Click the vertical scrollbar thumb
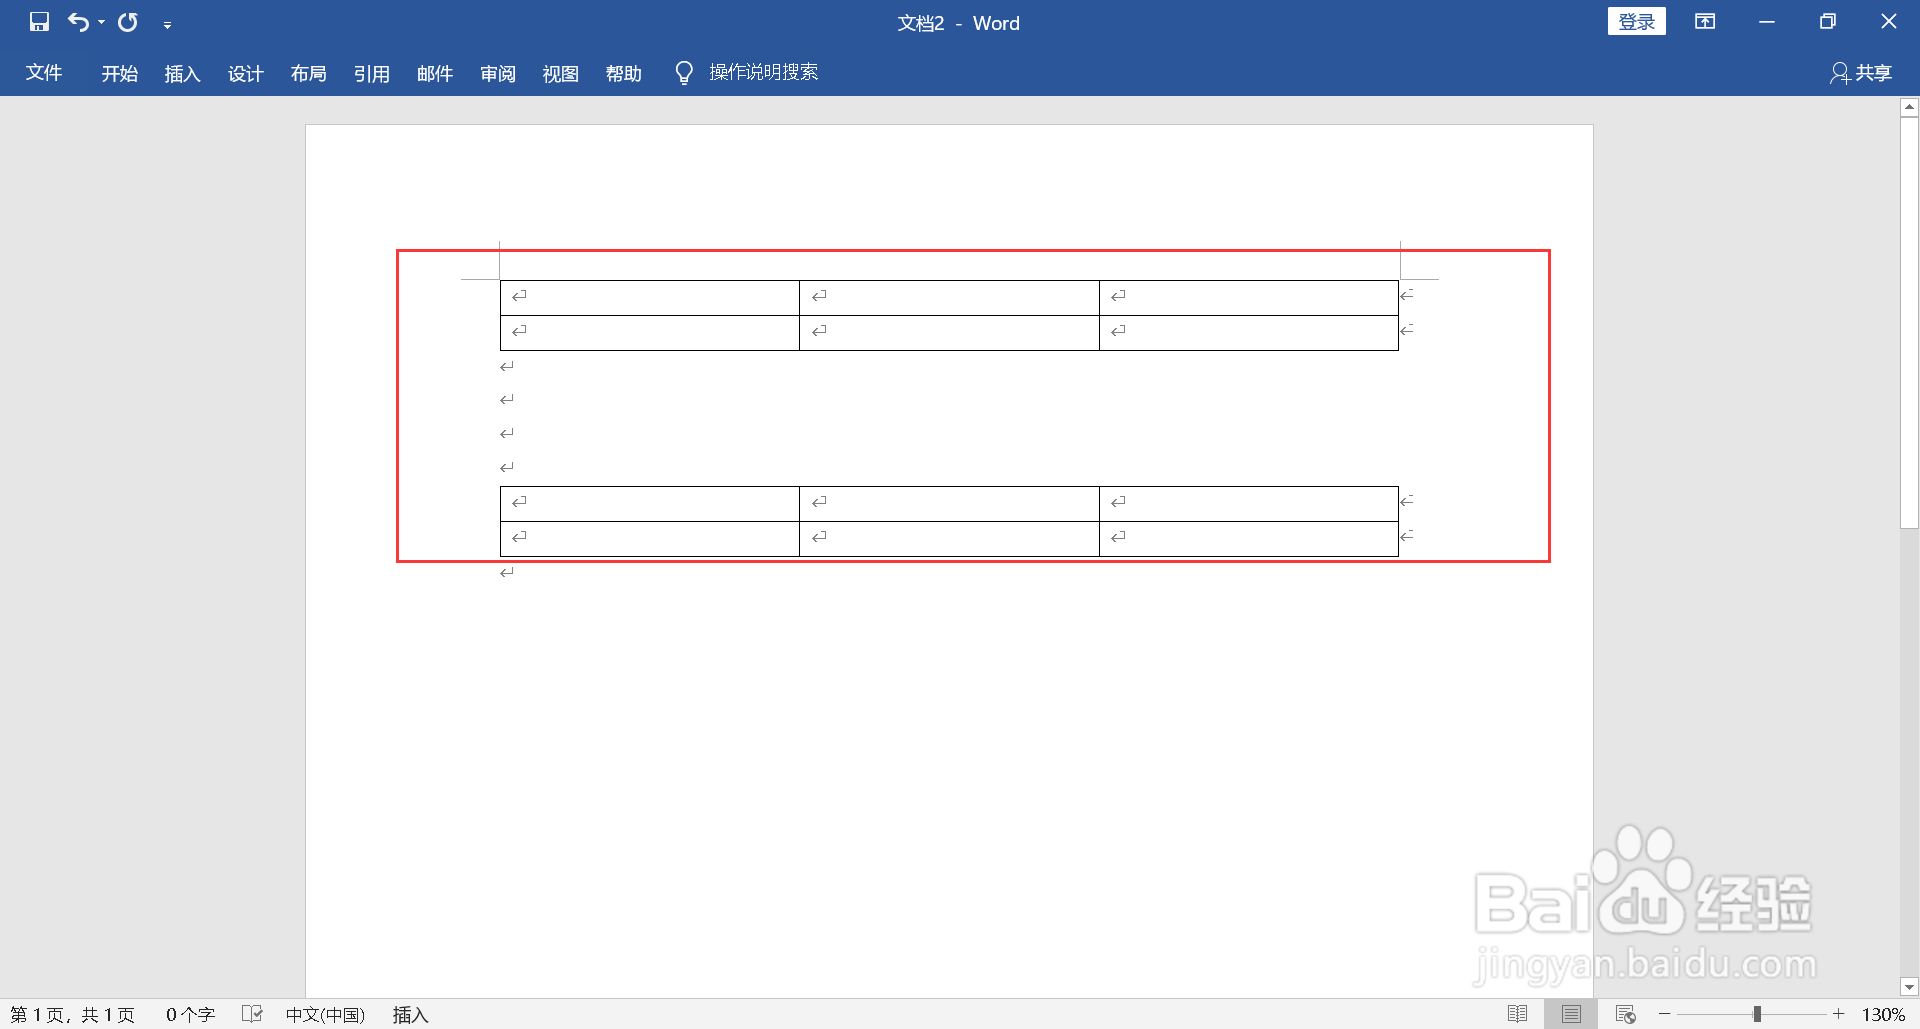 (1909, 322)
